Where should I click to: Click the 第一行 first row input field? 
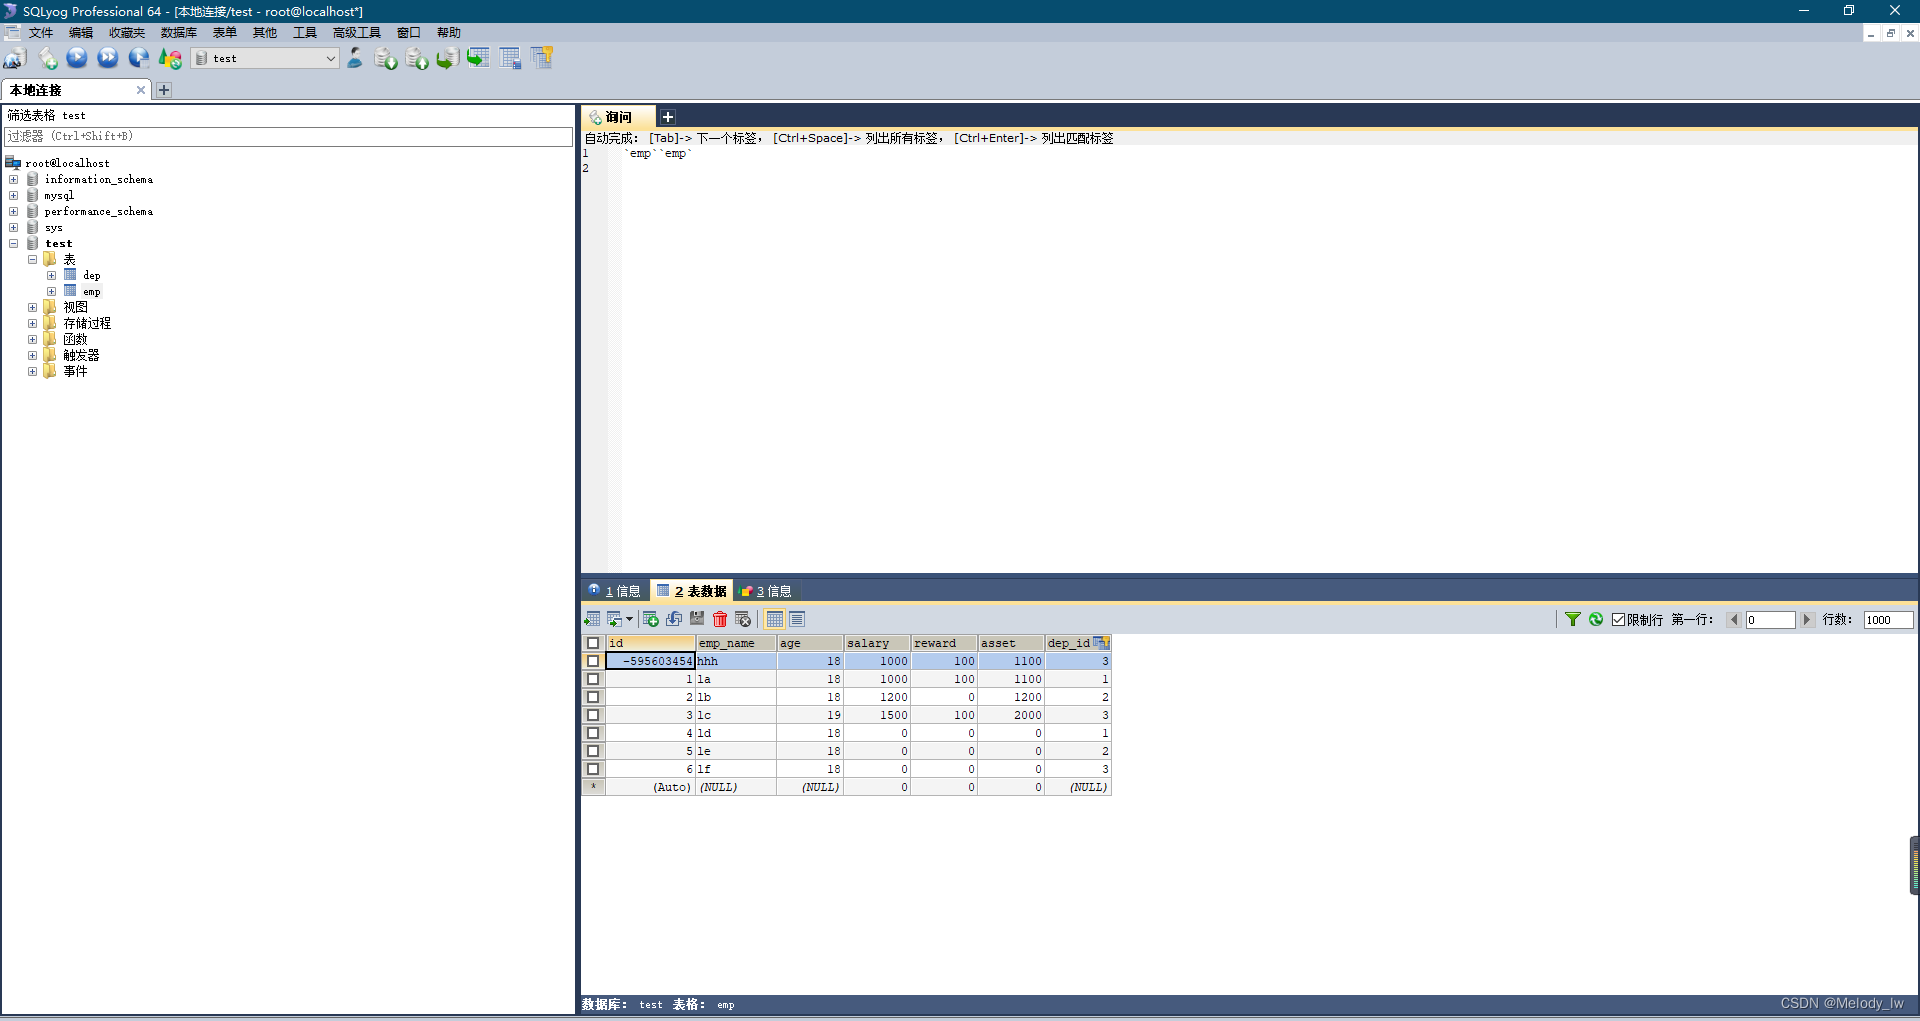[x=1770, y=620]
